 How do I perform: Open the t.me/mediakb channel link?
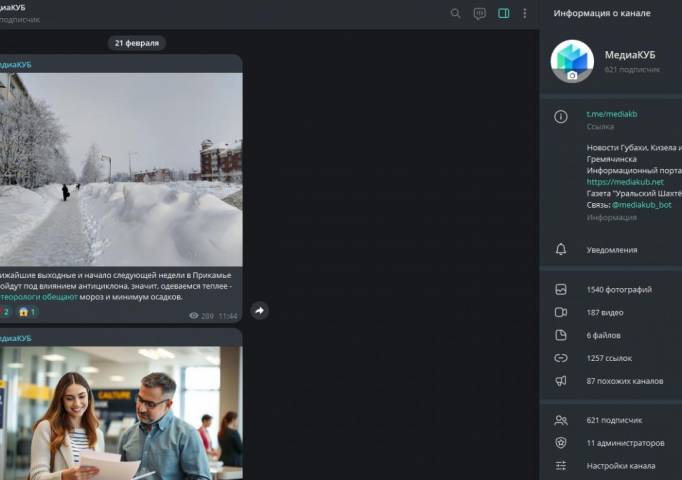(612, 114)
